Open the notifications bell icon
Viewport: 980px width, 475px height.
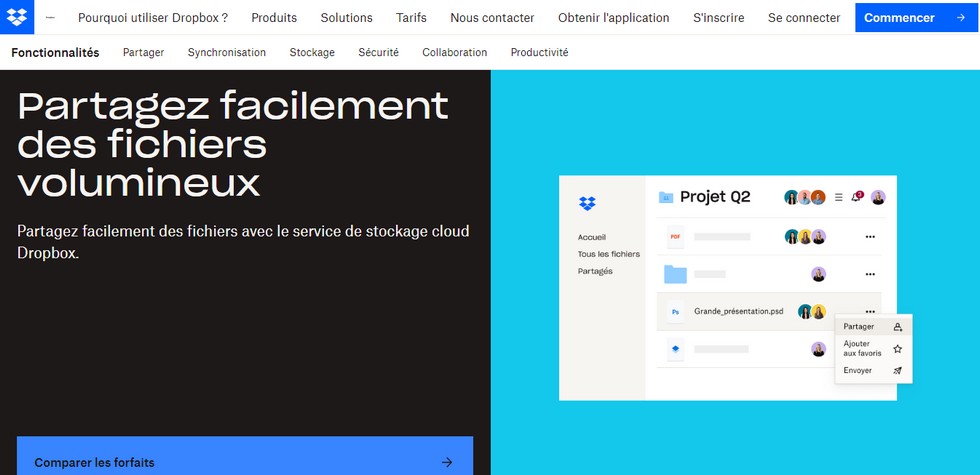pyautogui.click(x=856, y=197)
